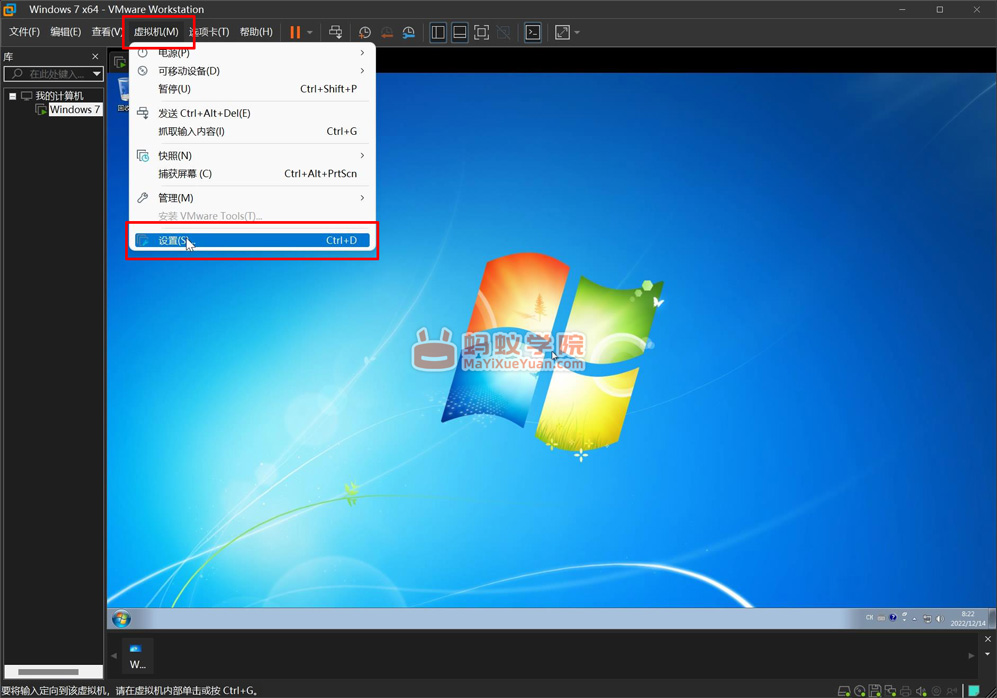The image size is (997, 698).
Task: Click the guest Show Desktop strip
Action: [992, 619]
